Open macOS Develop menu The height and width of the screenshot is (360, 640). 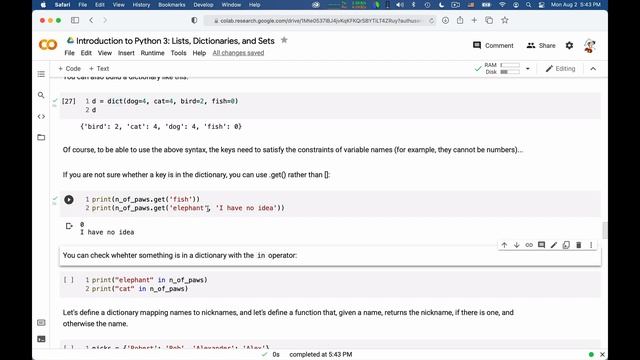click(x=203, y=5)
